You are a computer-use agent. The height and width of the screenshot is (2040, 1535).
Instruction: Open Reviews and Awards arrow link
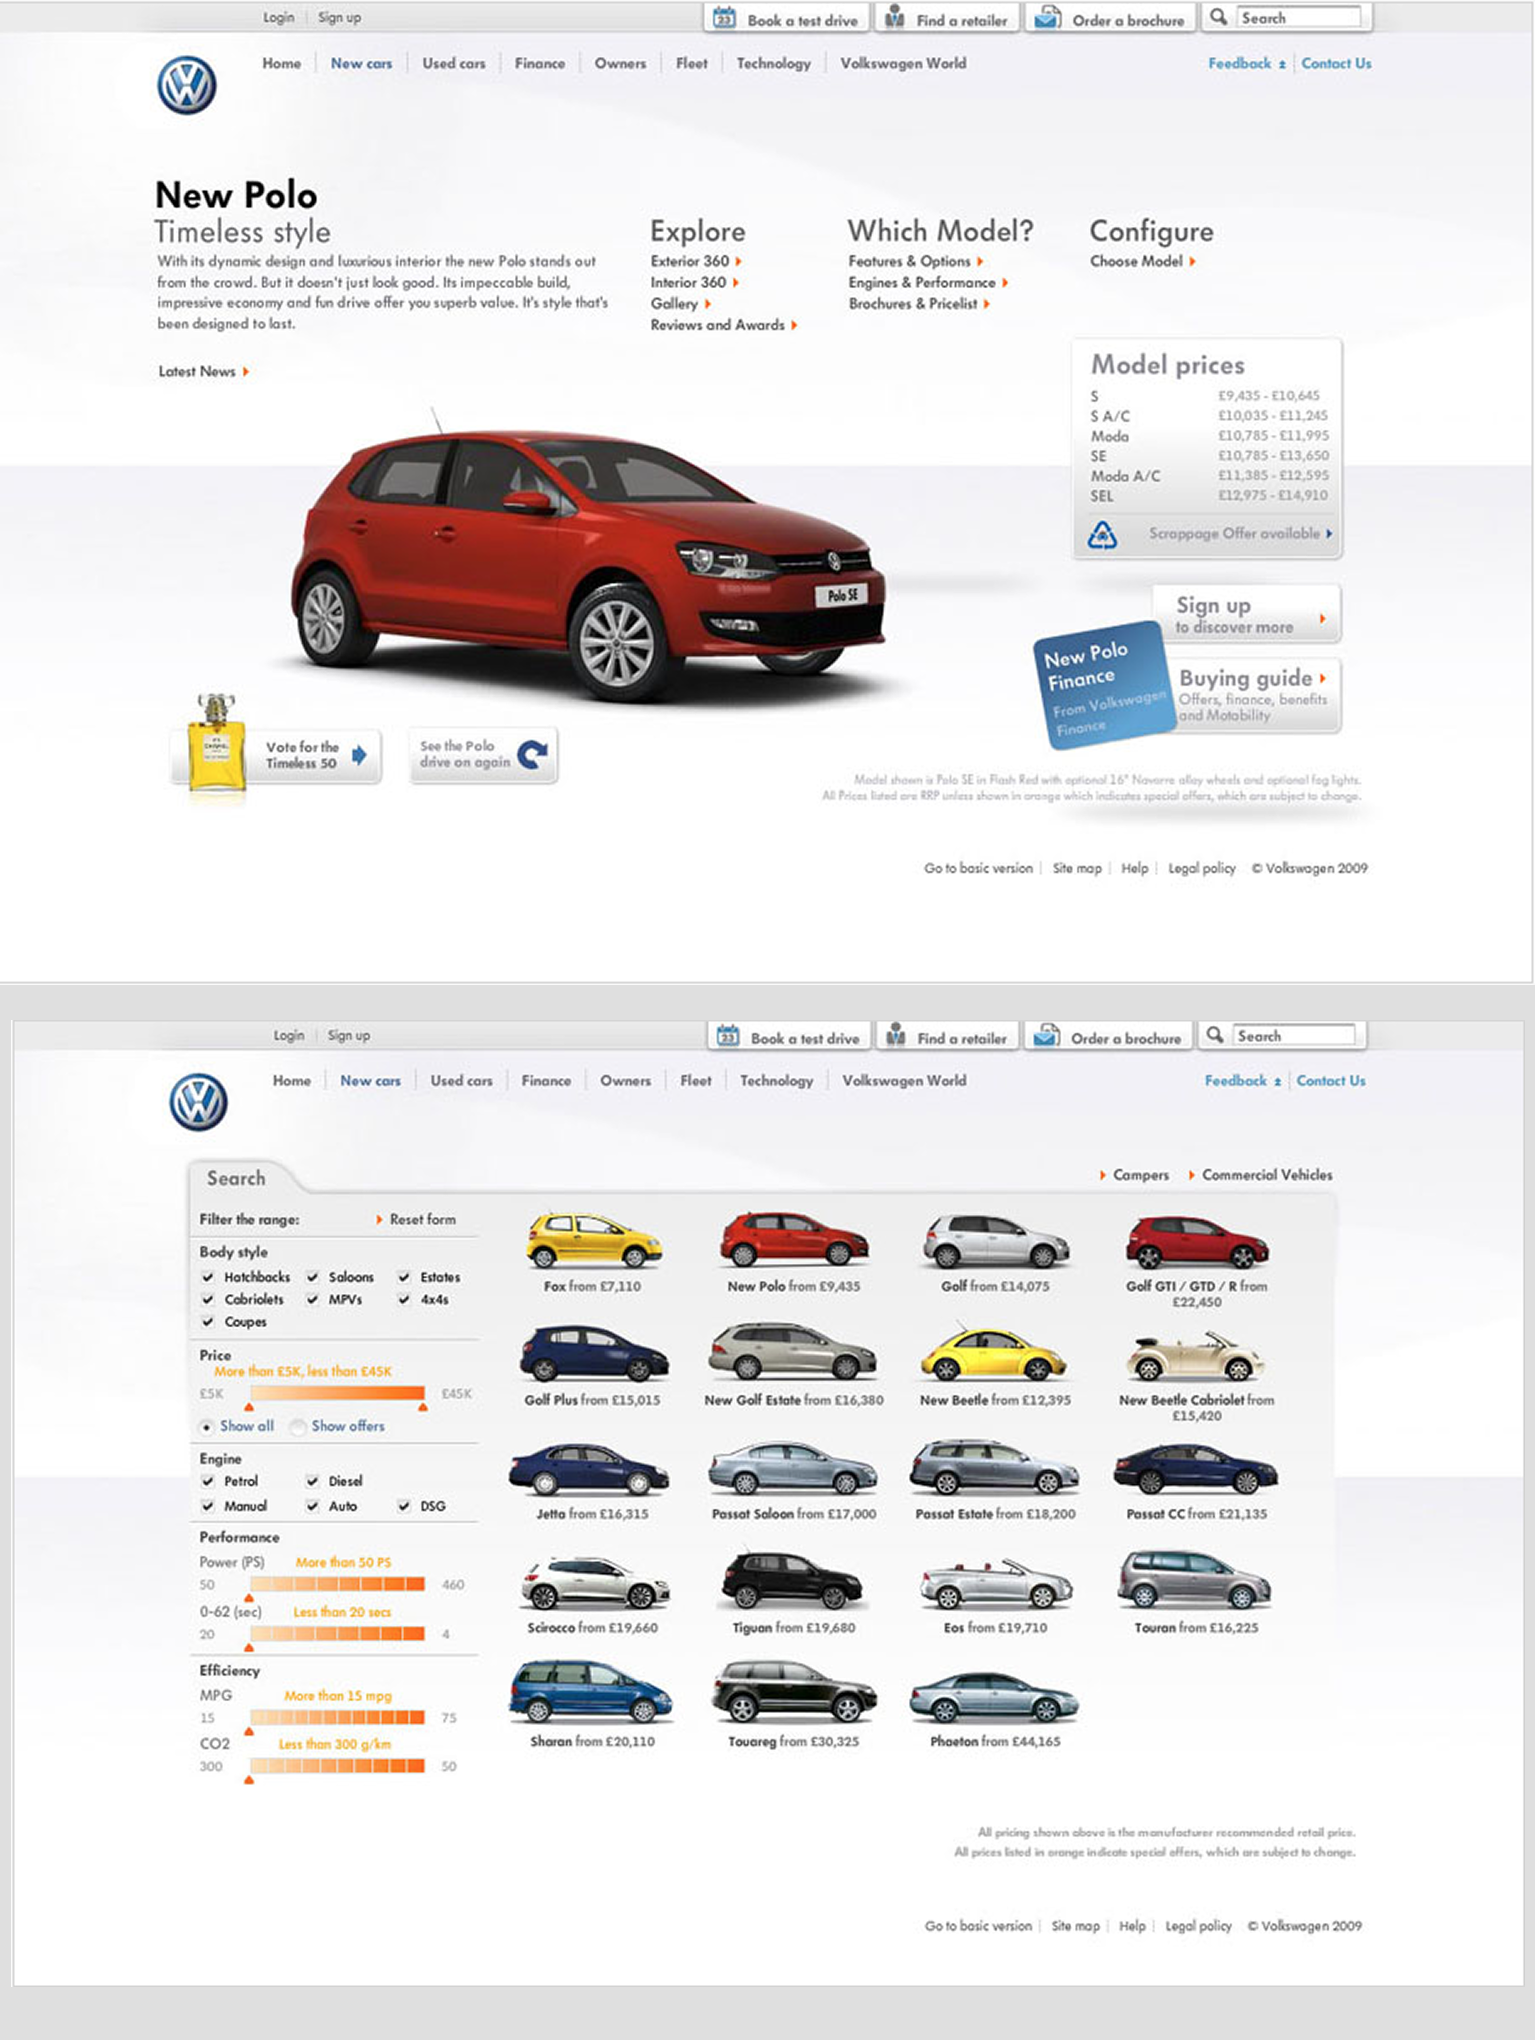point(724,325)
